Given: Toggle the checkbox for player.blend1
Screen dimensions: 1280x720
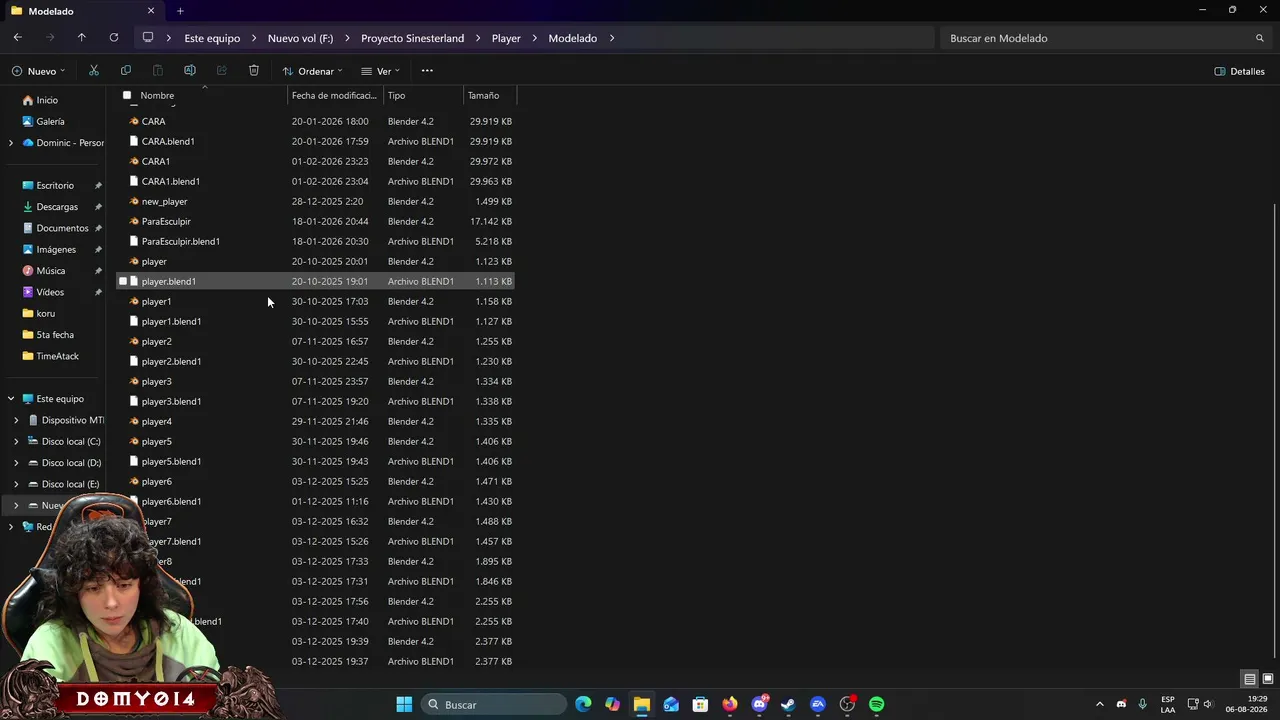Looking at the screenshot, I should 123,281.
